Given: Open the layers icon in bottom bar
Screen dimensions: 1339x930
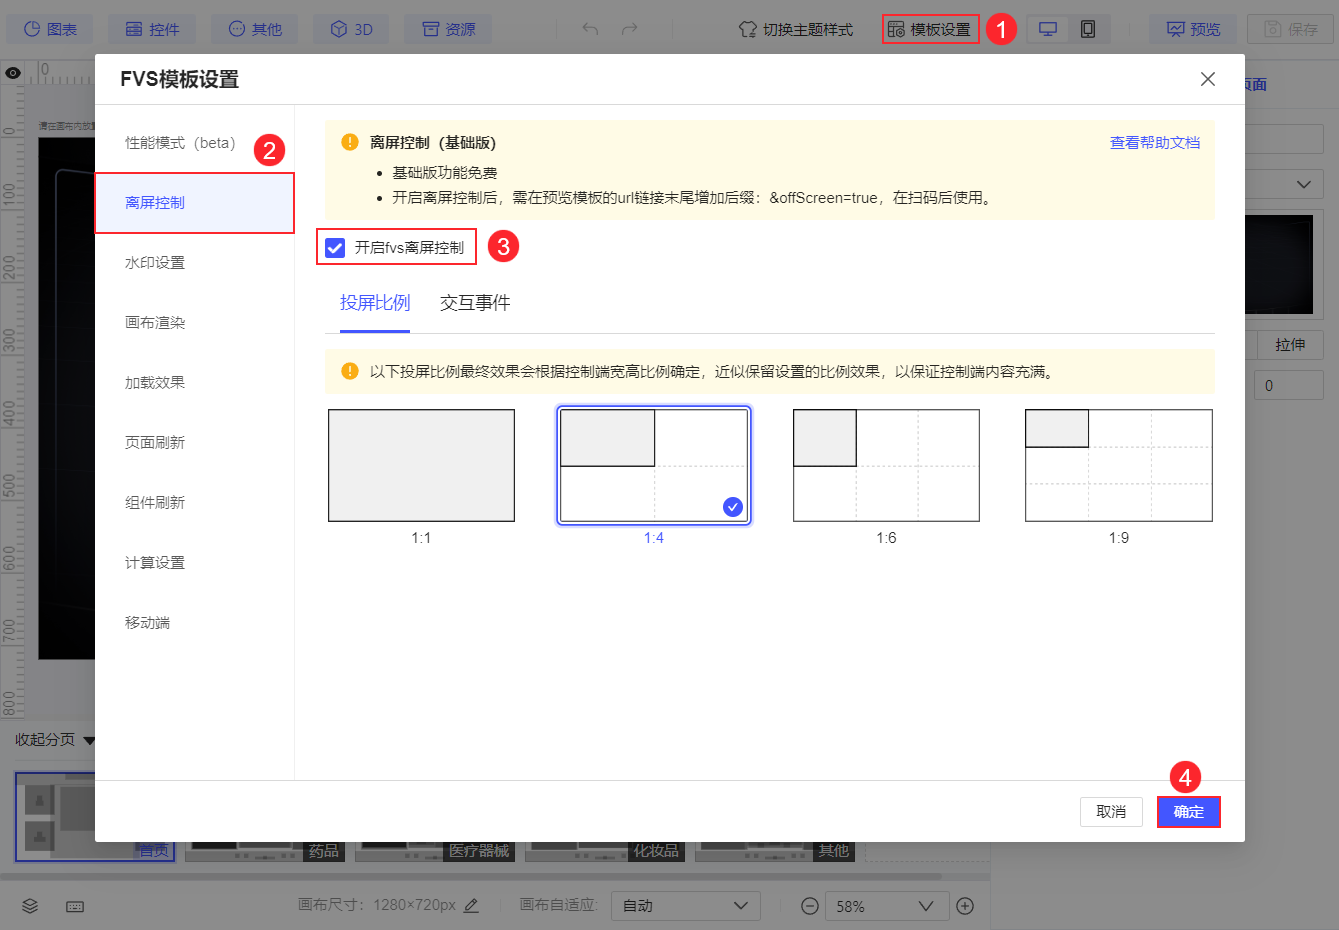Looking at the screenshot, I should pyautogui.click(x=30, y=906).
